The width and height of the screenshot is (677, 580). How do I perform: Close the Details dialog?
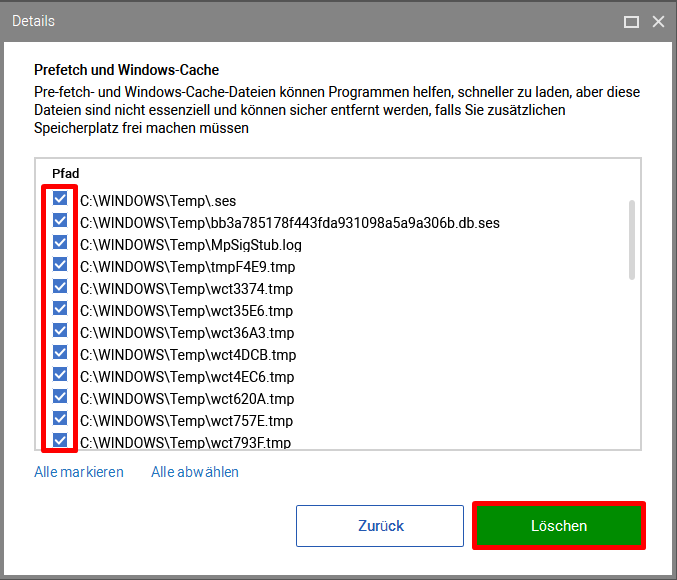click(x=658, y=22)
